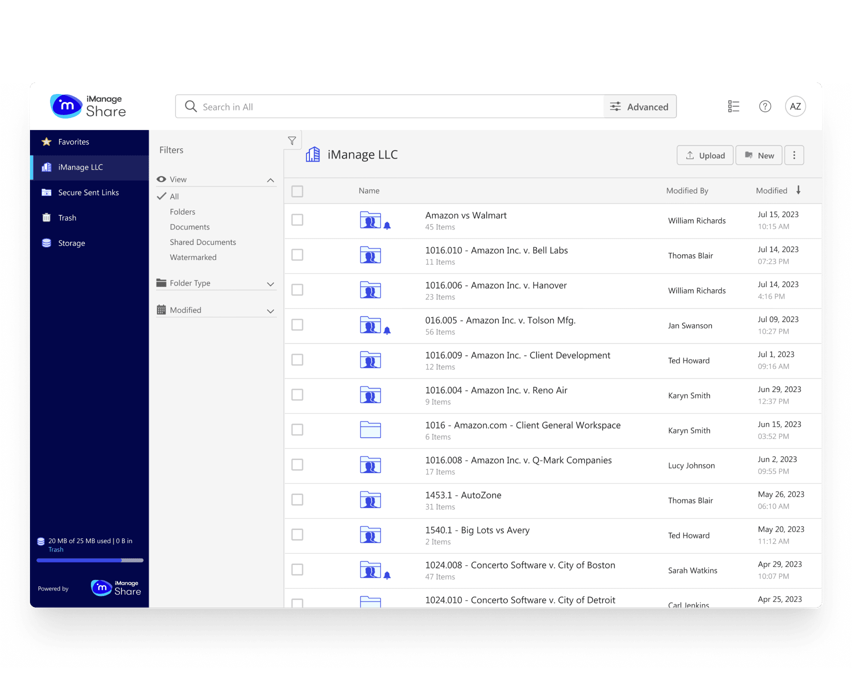Click the bell on Amazon Inc. v. Tolson Mfg.
Viewport: 852px width, 690px height.
(387, 330)
